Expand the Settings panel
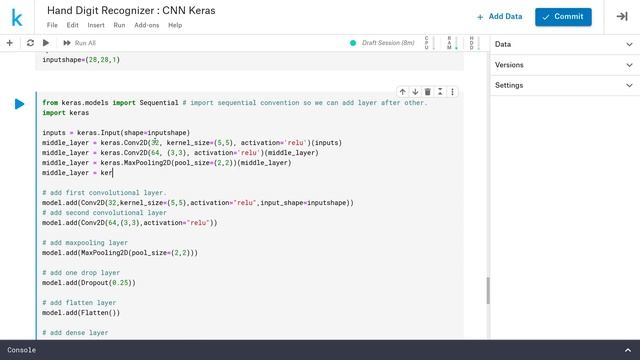This screenshot has height=360, width=640. click(x=565, y=85)
